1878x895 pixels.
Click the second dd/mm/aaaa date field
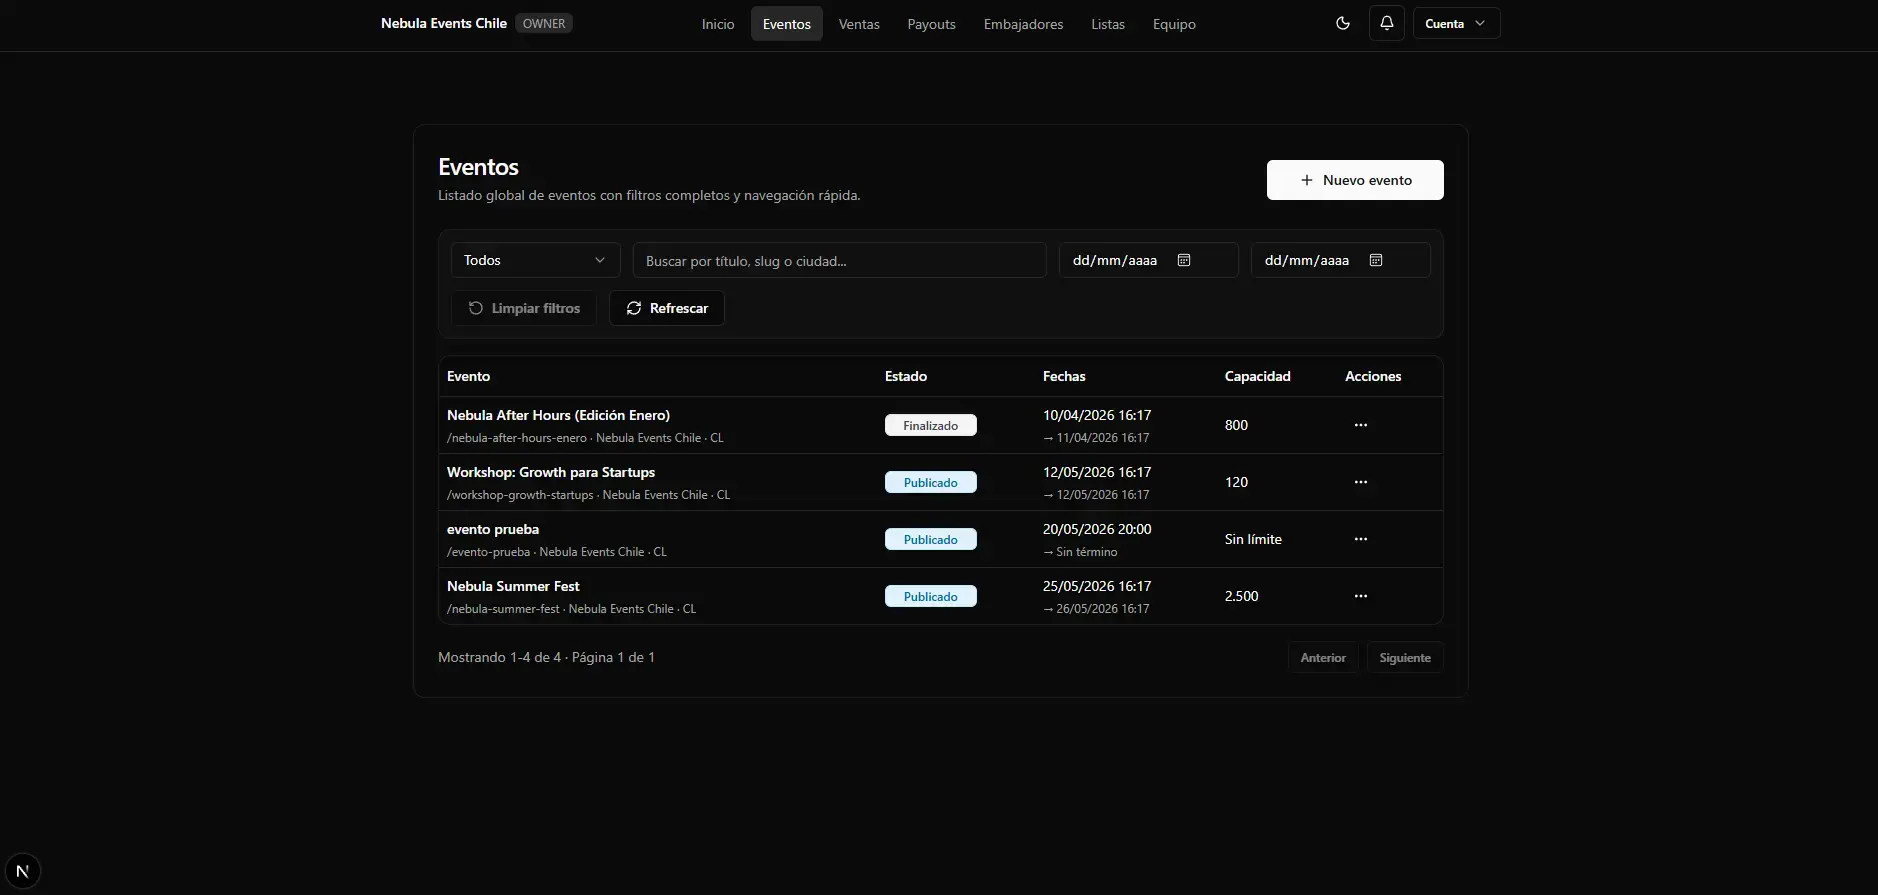click(x=1340, y=260)
